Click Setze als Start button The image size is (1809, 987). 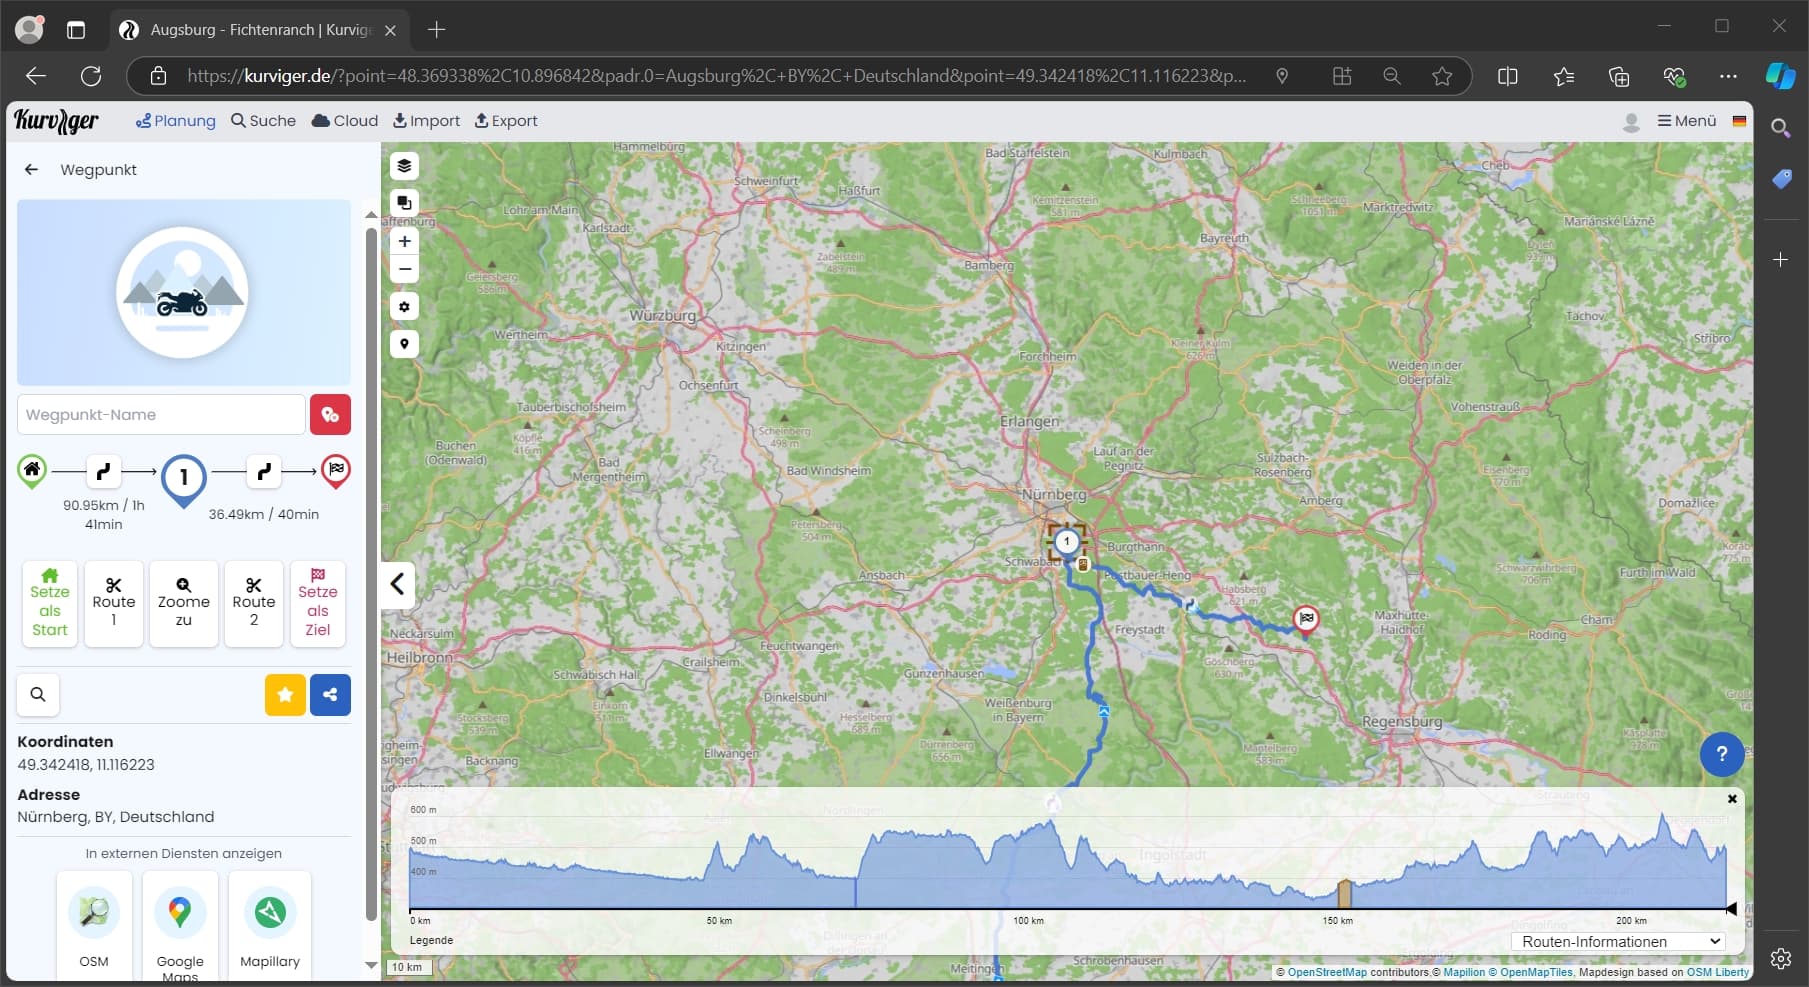pos(50,603)
